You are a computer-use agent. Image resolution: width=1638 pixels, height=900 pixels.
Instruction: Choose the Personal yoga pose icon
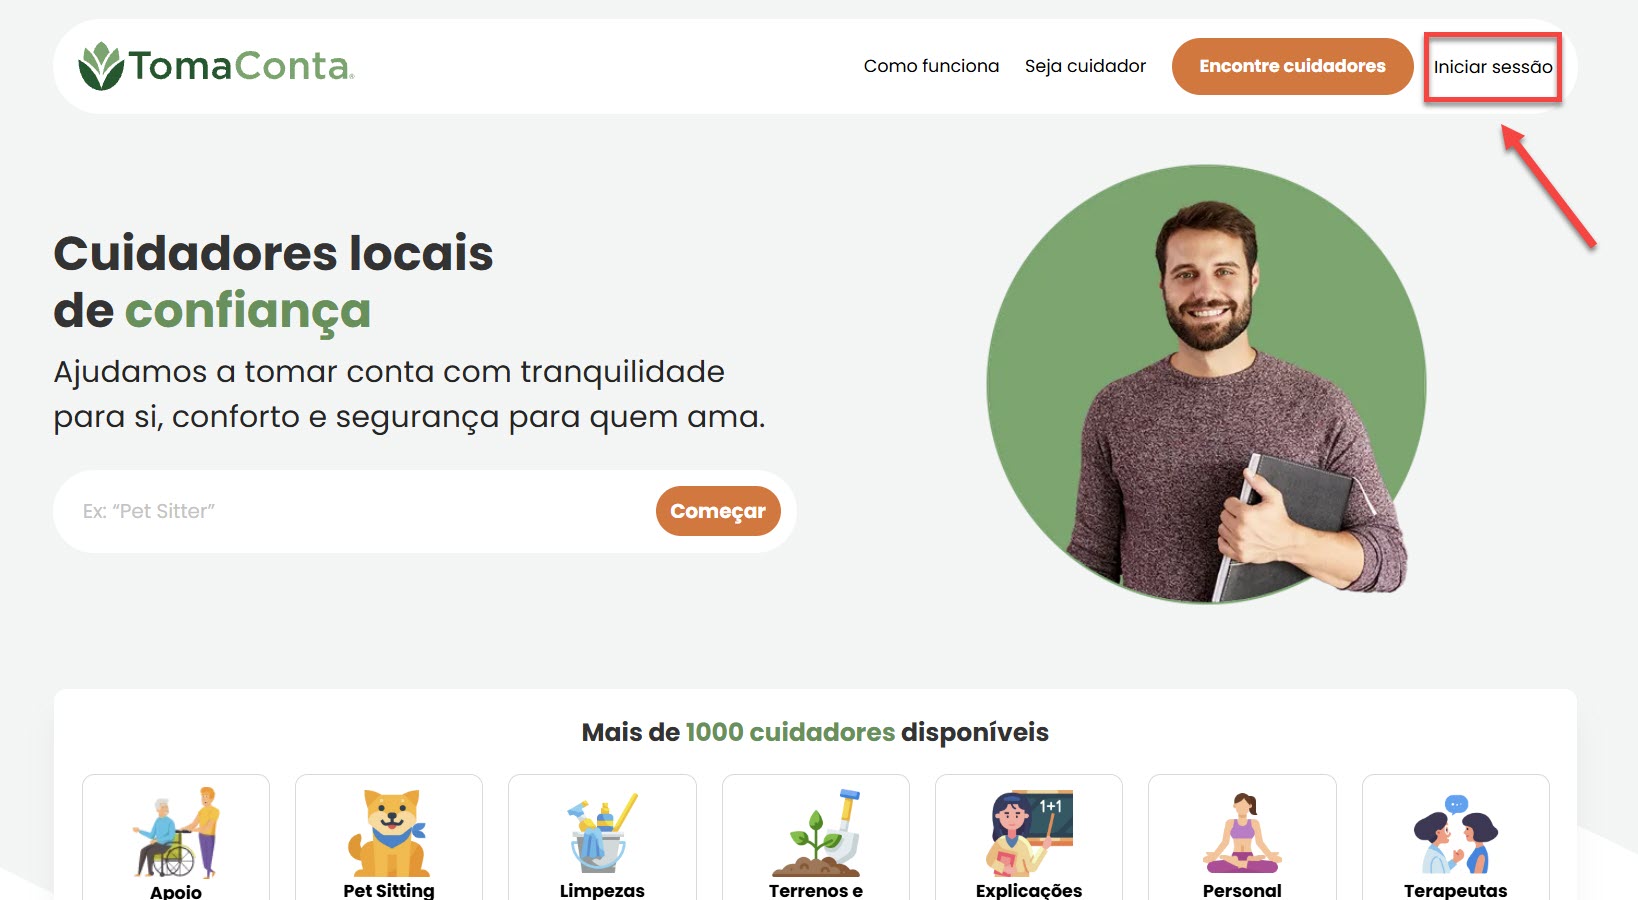[x=1242, y=832]
